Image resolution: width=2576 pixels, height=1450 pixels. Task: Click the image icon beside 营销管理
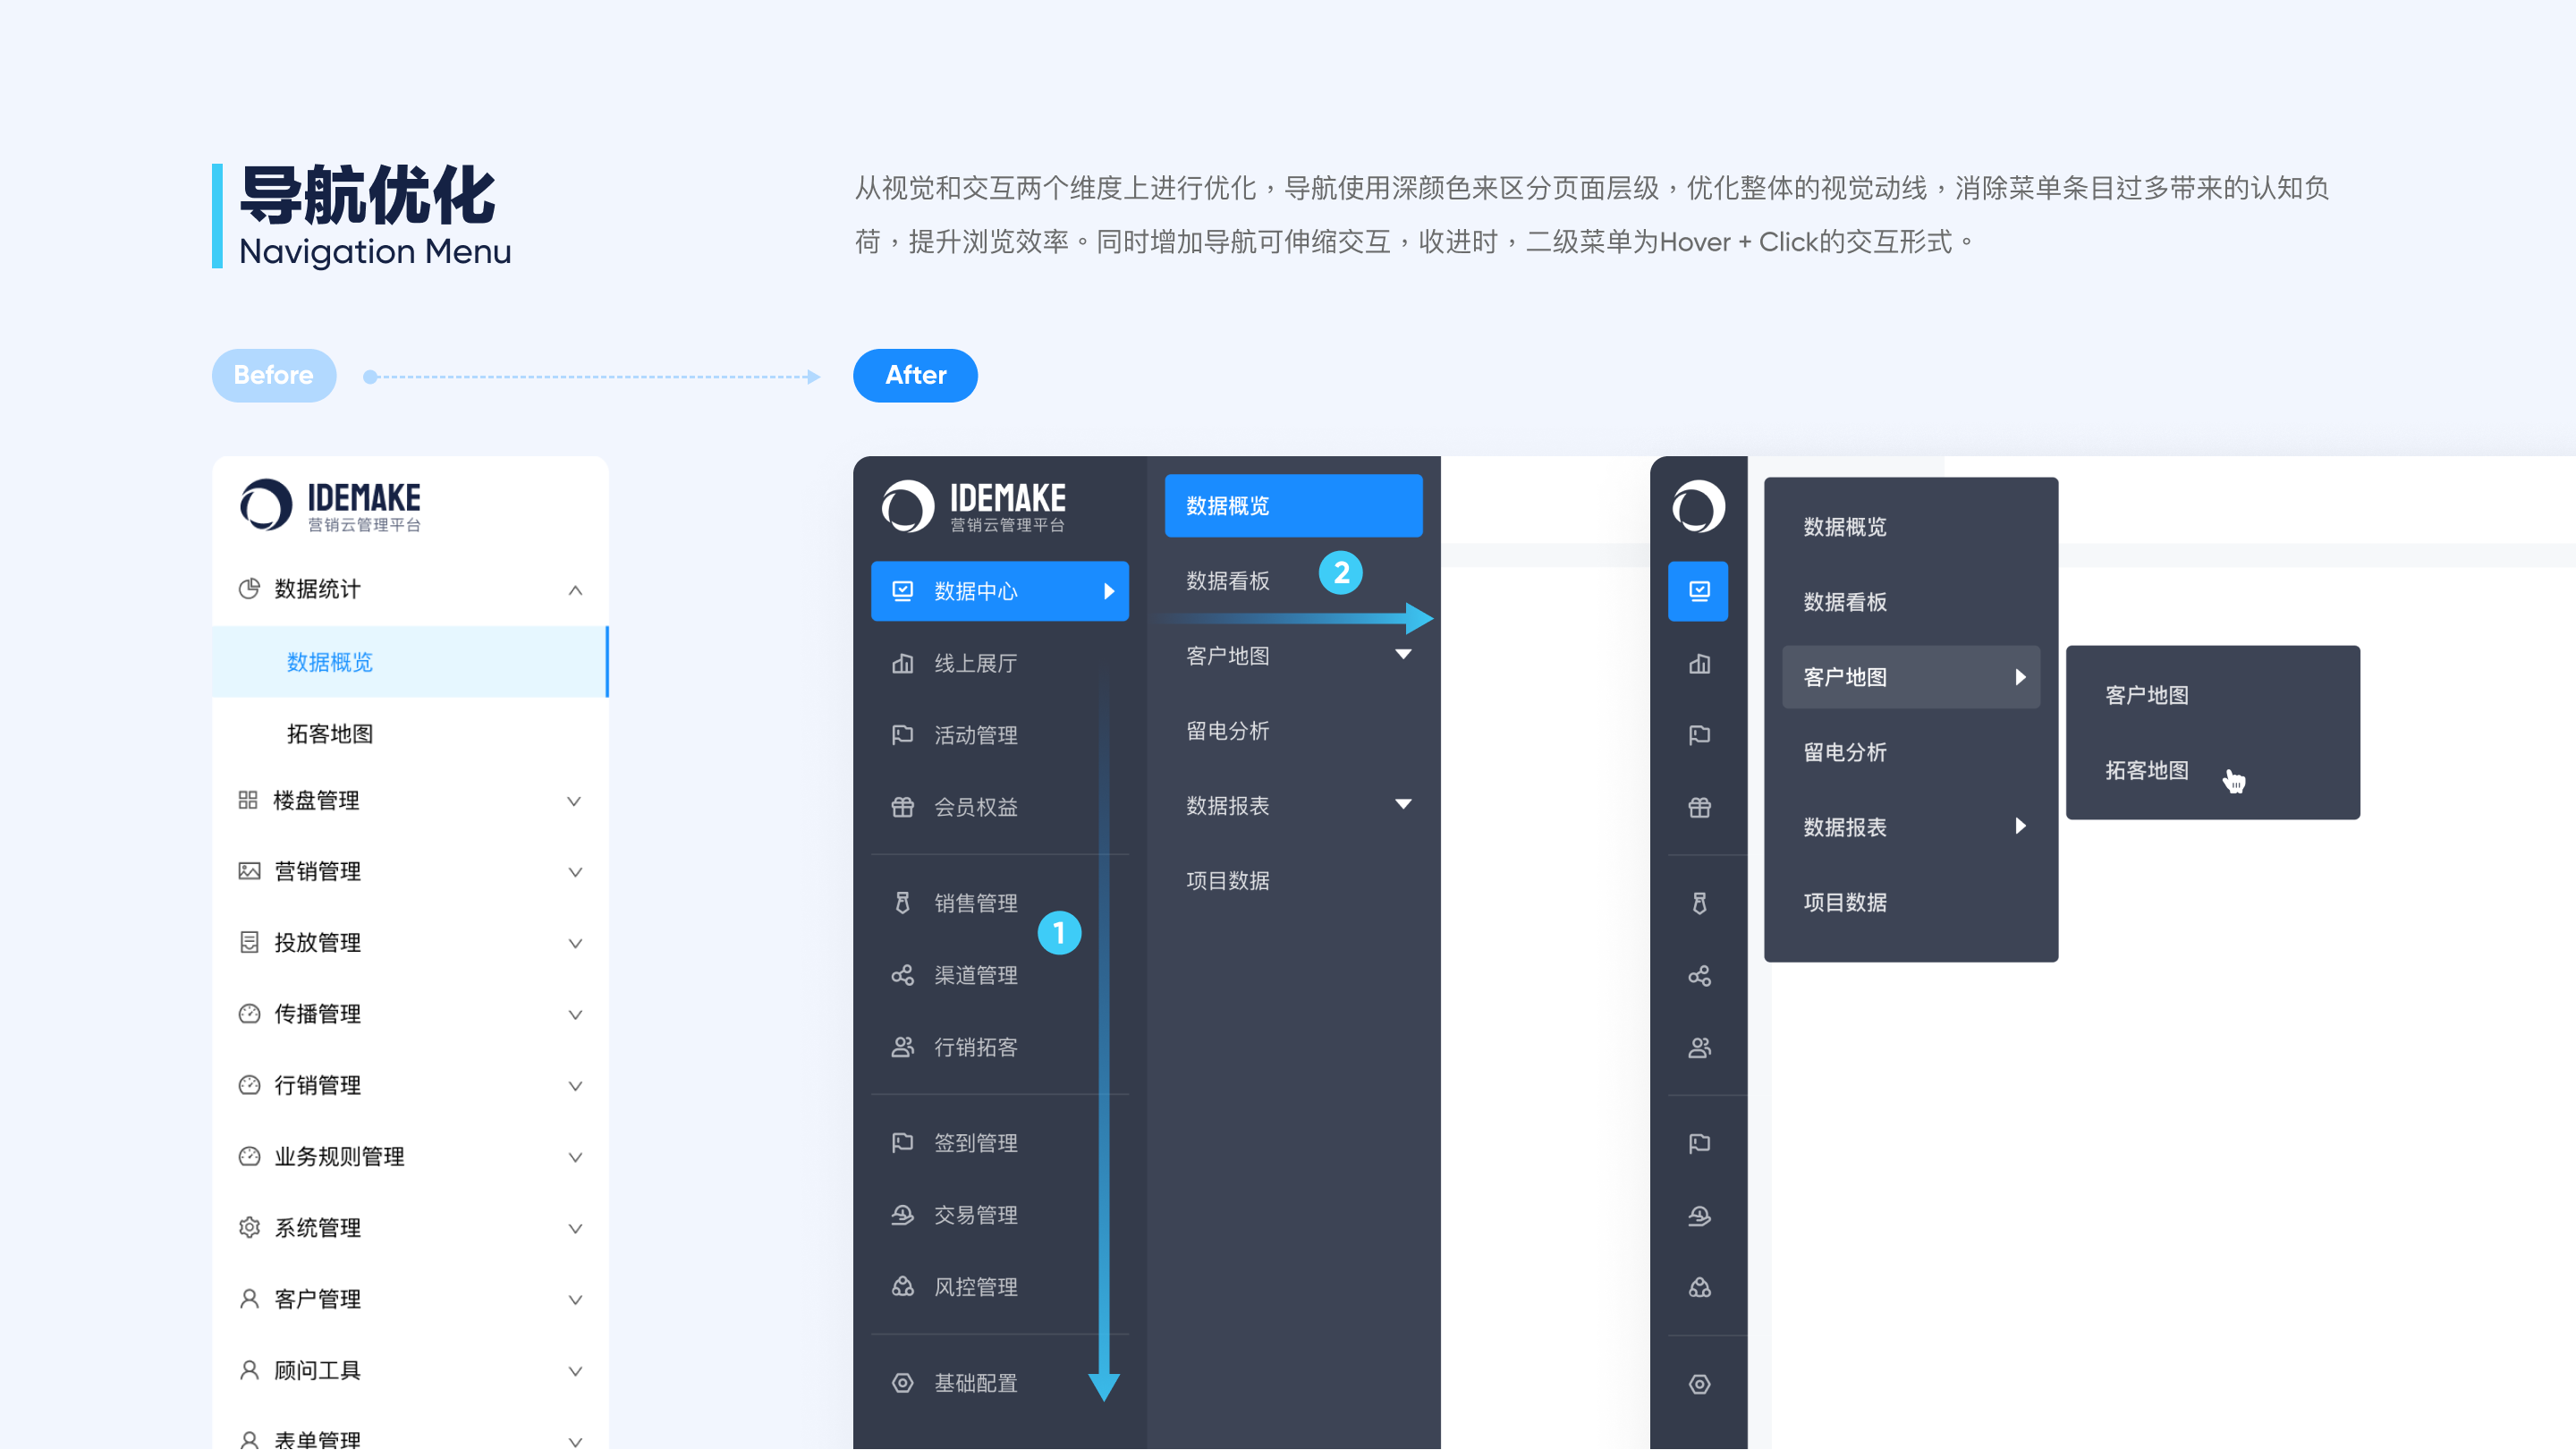(249, 871)
